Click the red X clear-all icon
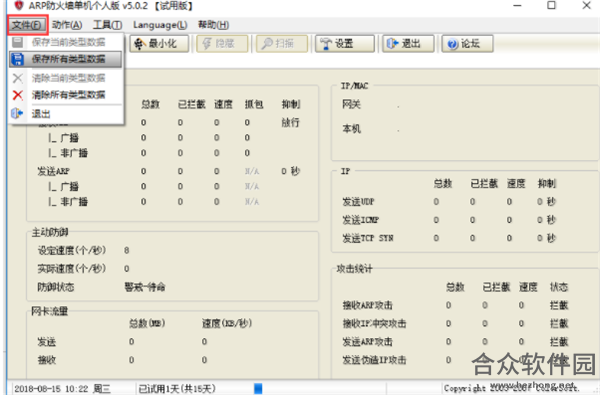This screenshot has width=600, height=395. 18,95
